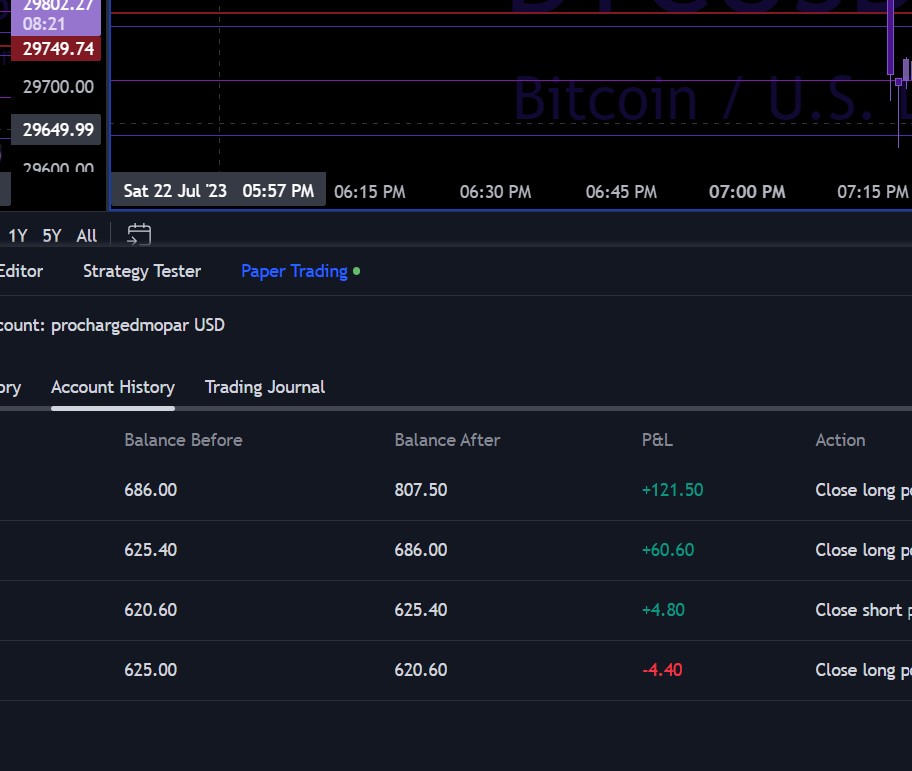912x771 pixels.
Task: Click the 29649.99 crosshair price label
Action: [x=57, y=129]
